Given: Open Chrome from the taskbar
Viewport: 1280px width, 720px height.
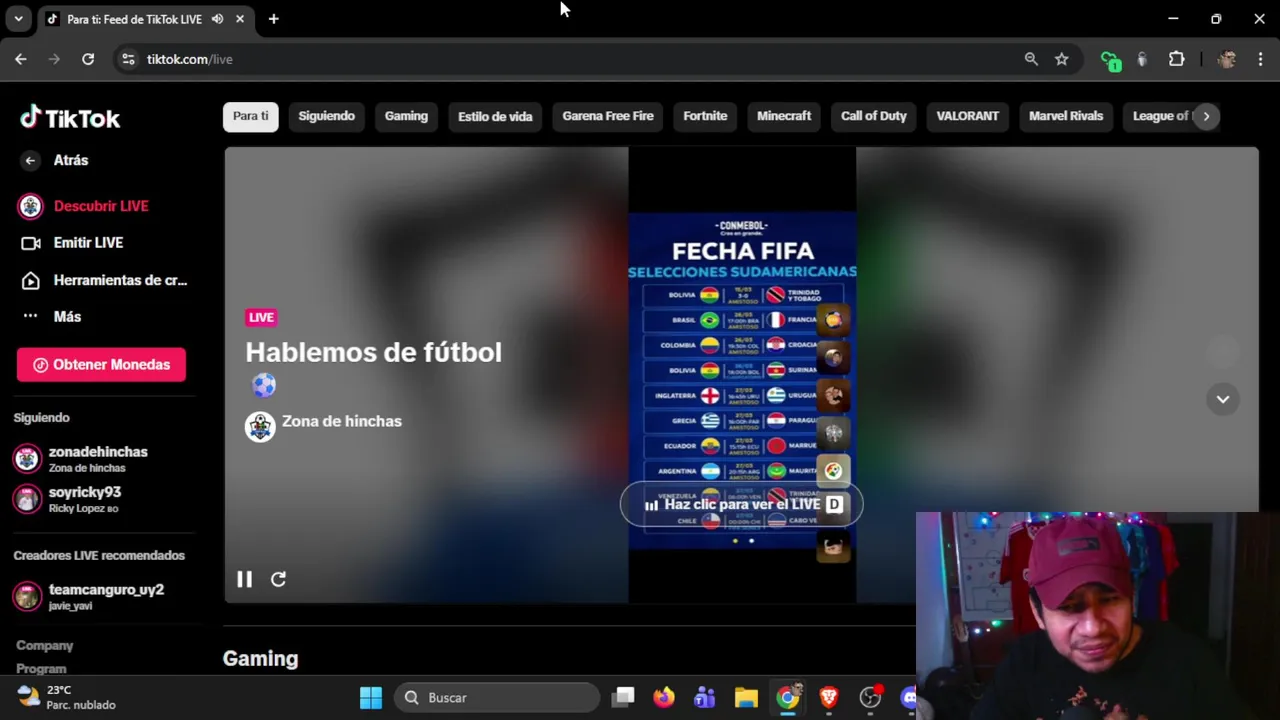Looking at the screenshot, I should [x=788, y=698].
